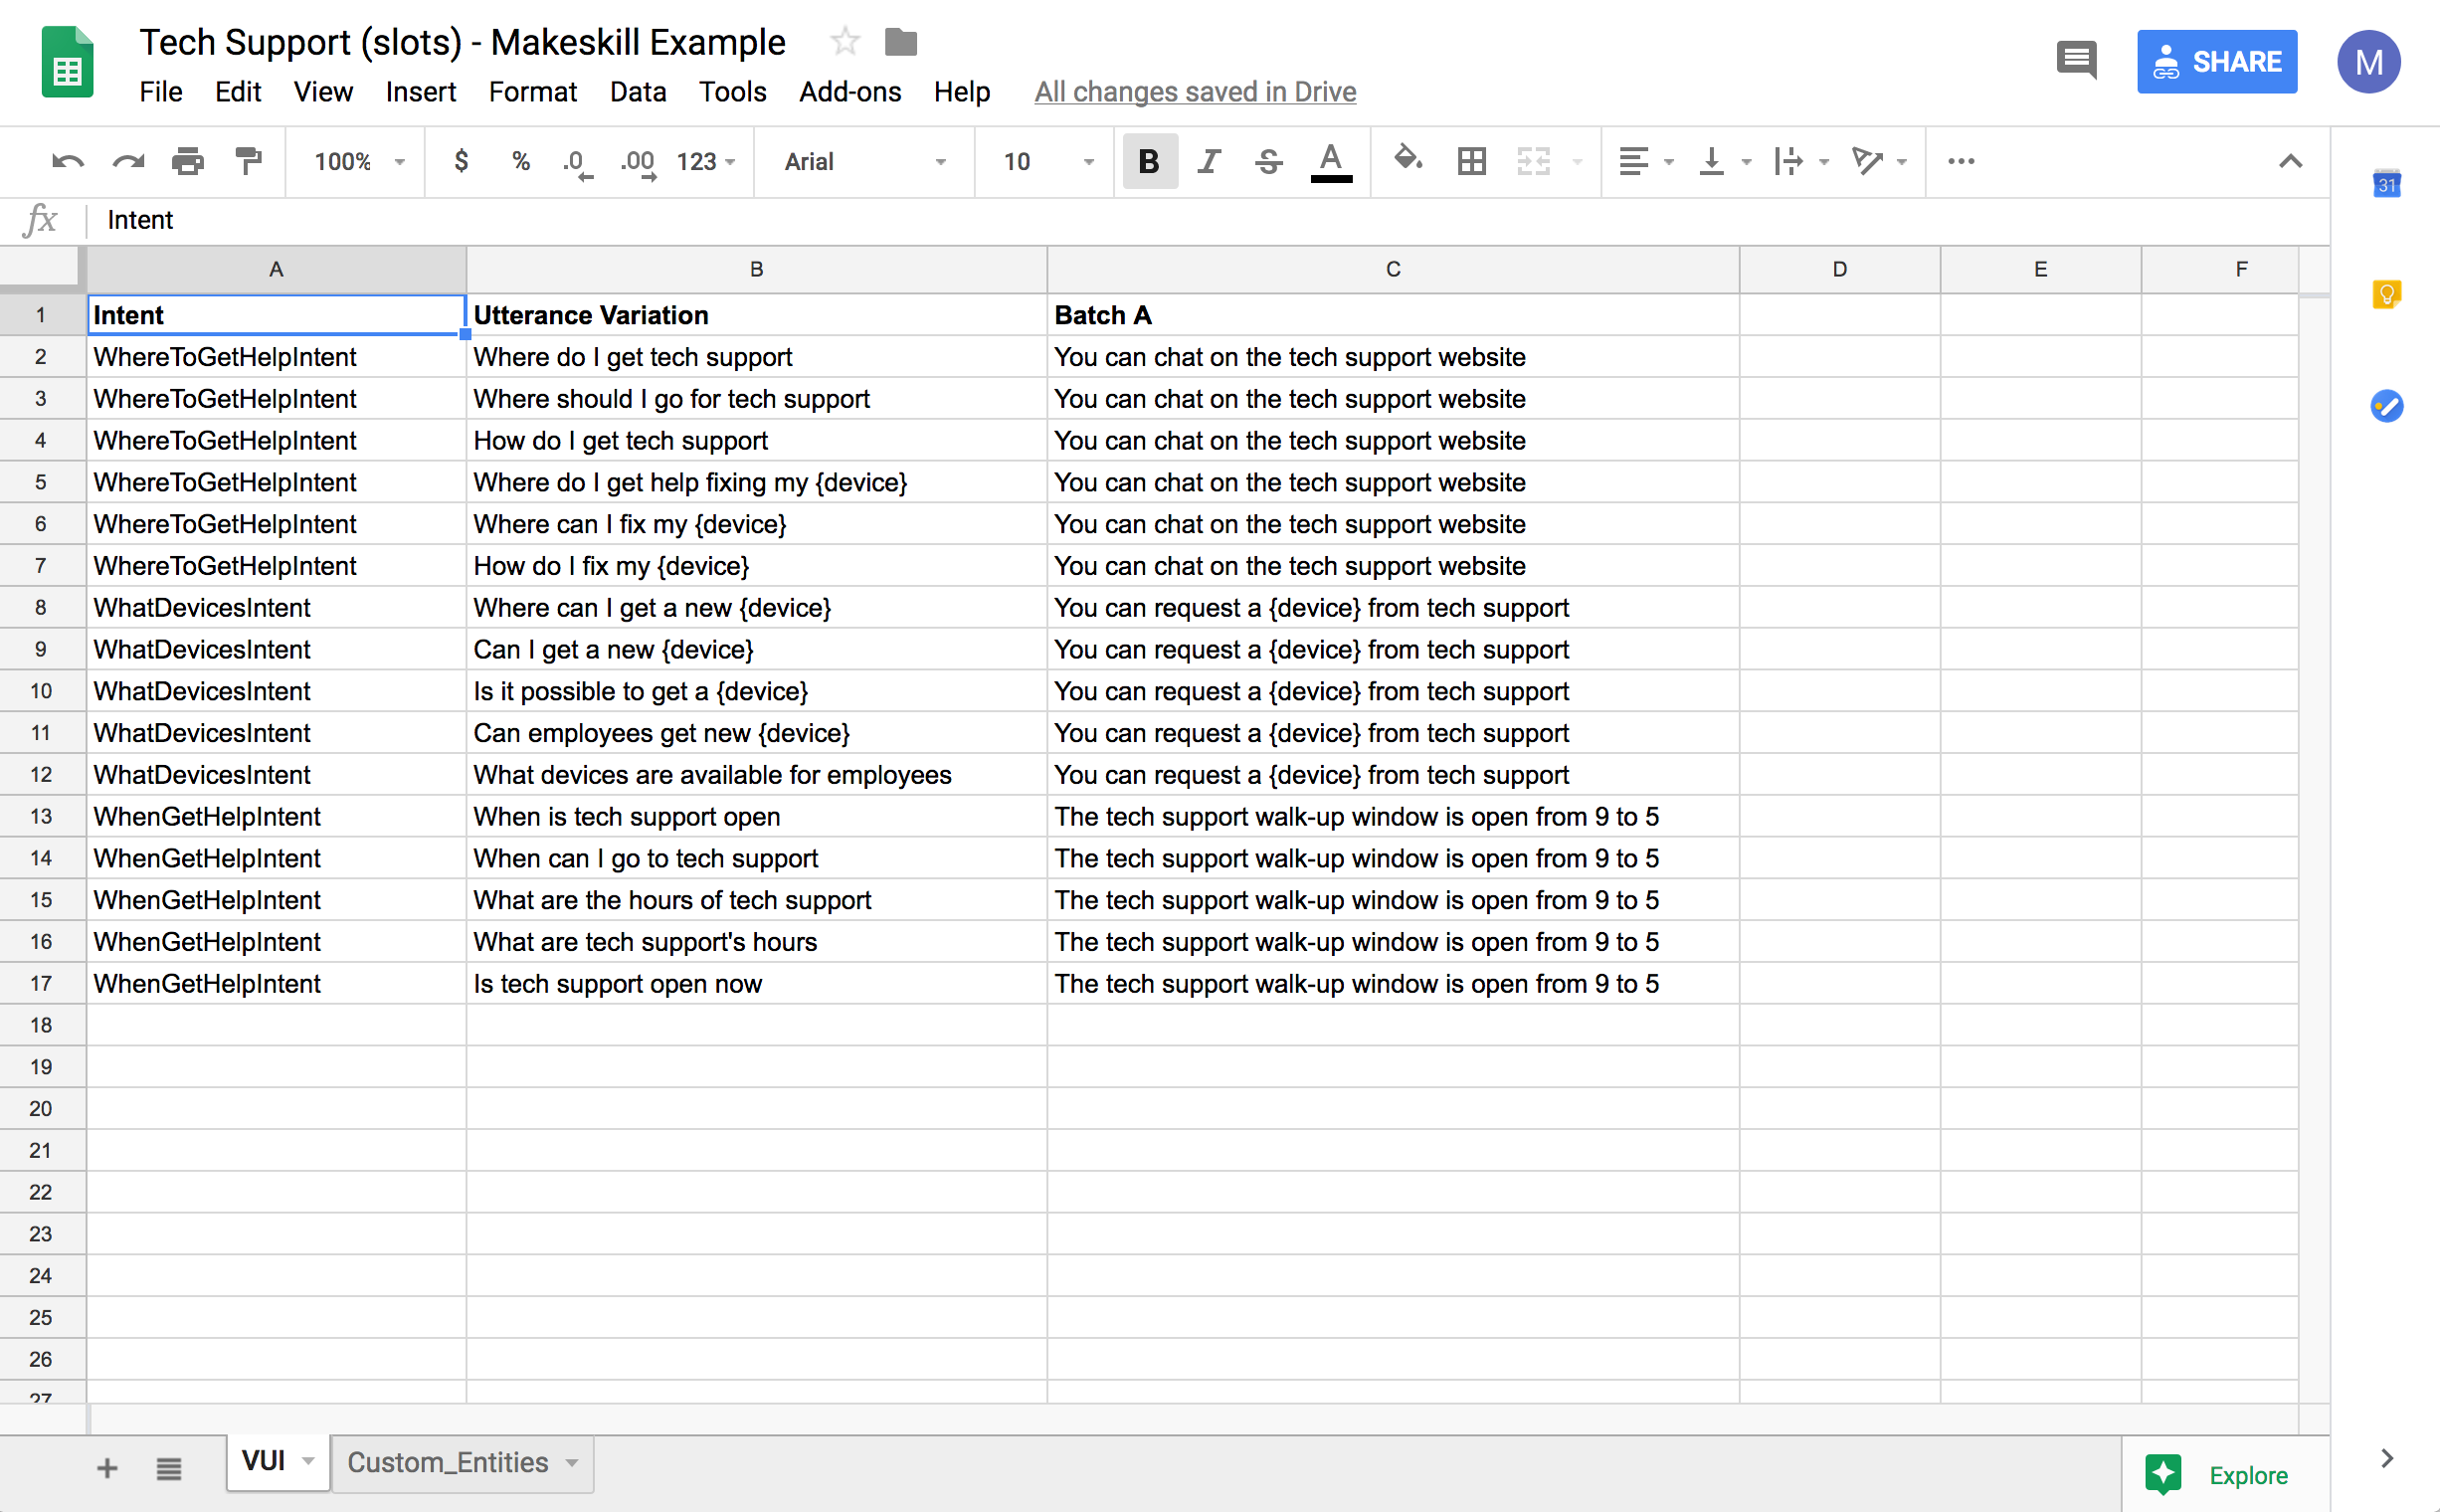Screen dimensions: 2440x1512
Task: Open the Insert menu
Action: (x=421, y=92)
